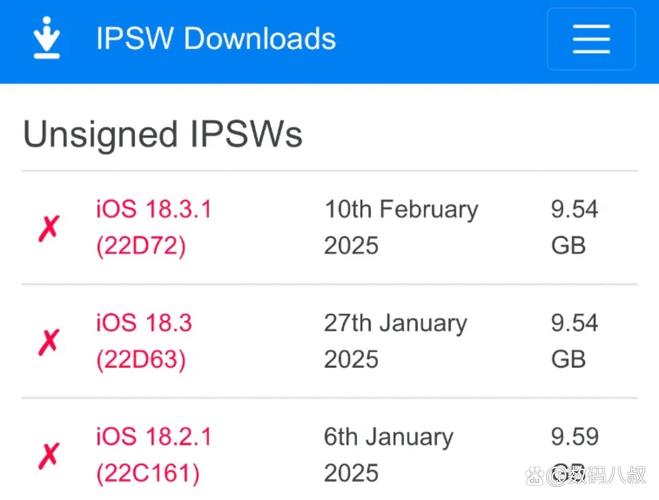Open the iOS 18.3 (22D63) link
The height and width of the screenshot is (500, 659).
coord(144,324)
